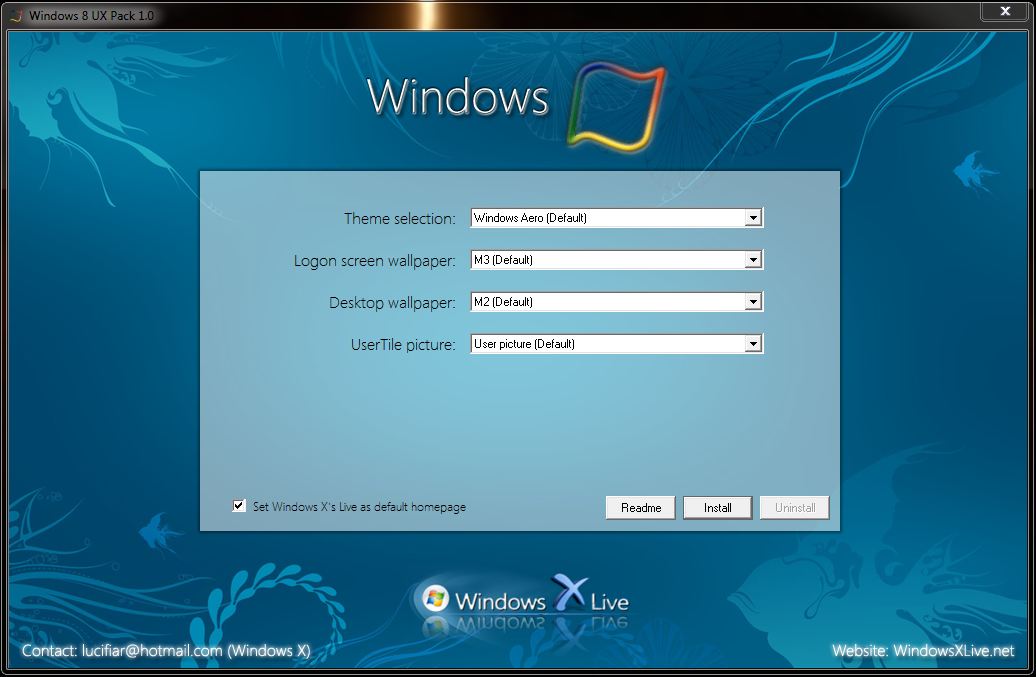The image size is (1036, 677).
Task: Click the Theme selection label
Action: [400, 219]
